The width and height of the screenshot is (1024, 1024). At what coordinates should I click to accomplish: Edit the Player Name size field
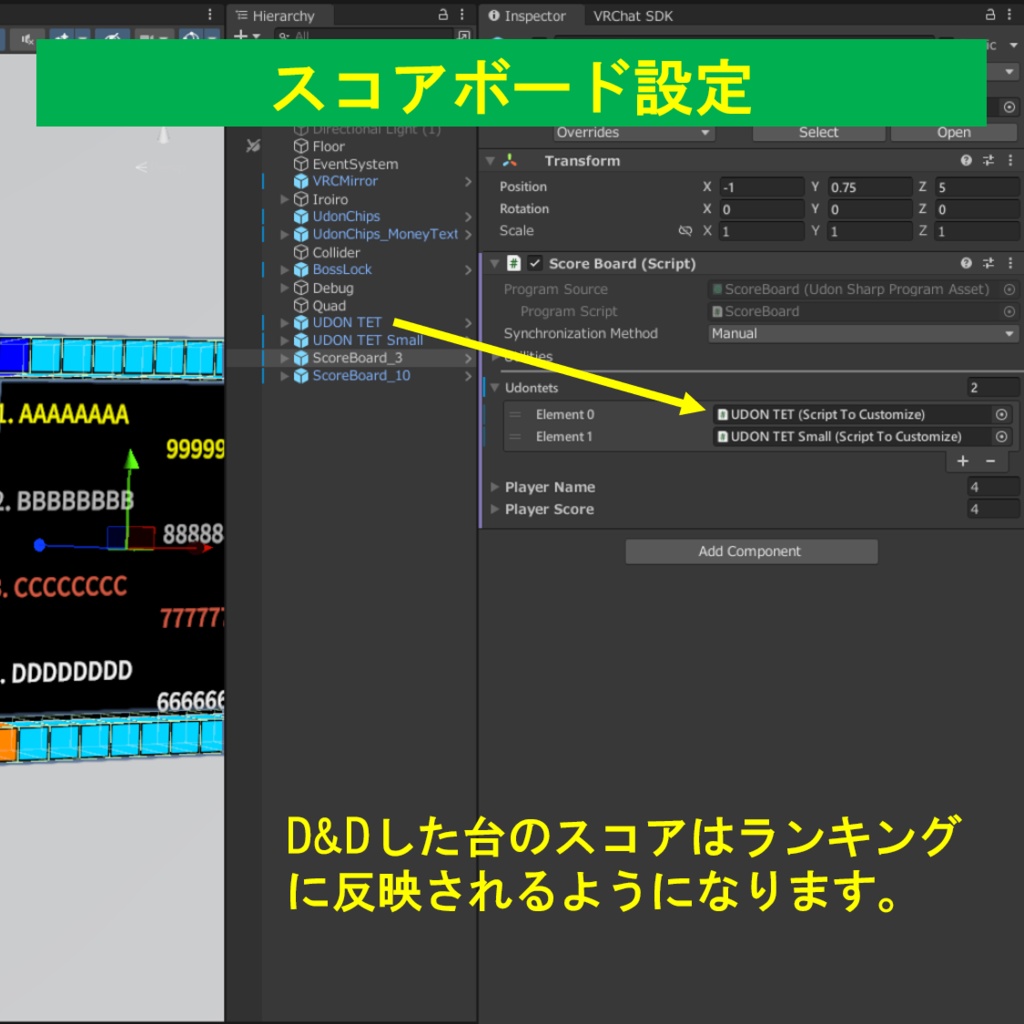(993, 487)
